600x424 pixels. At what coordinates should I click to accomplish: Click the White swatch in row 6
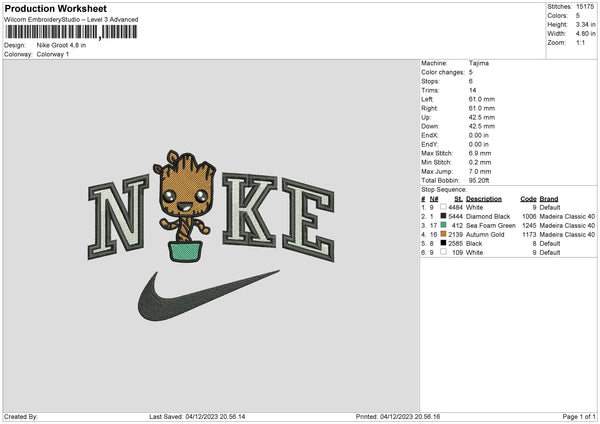443,252
